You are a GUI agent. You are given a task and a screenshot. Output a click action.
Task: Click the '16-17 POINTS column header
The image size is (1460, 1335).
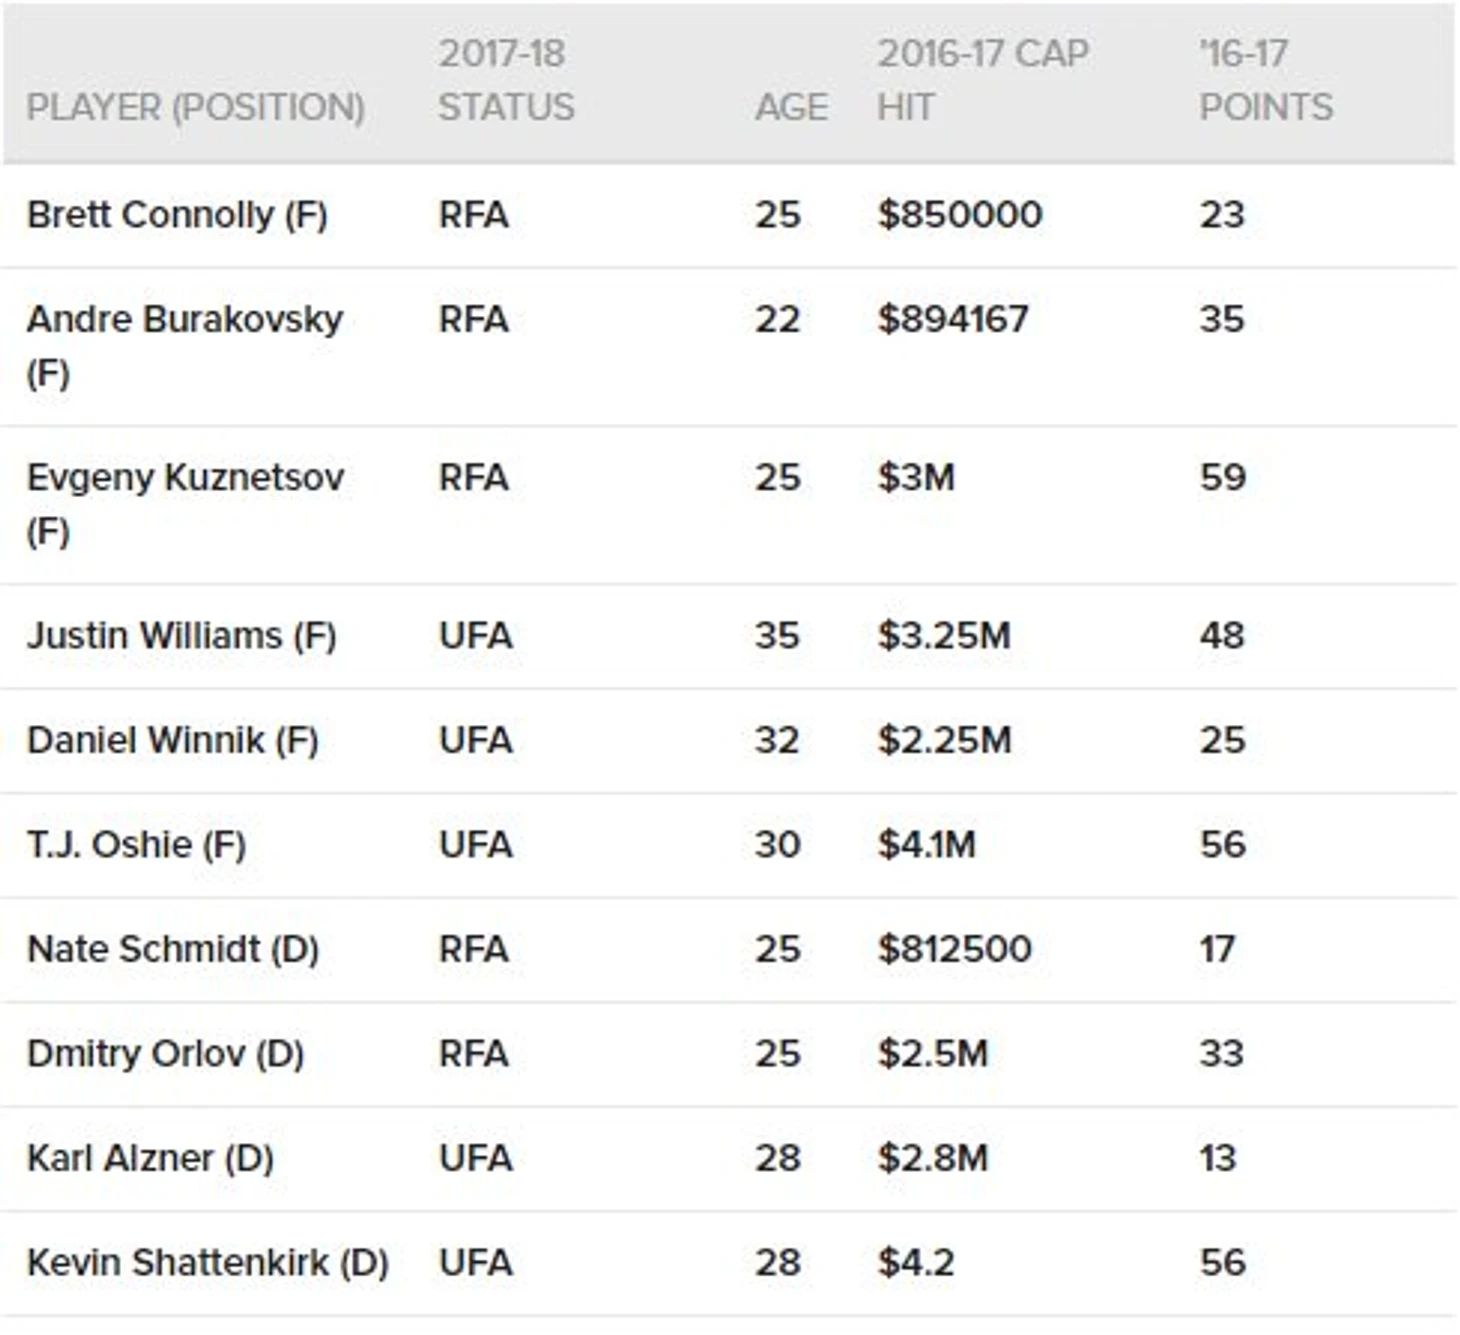tap(1265, 80)
